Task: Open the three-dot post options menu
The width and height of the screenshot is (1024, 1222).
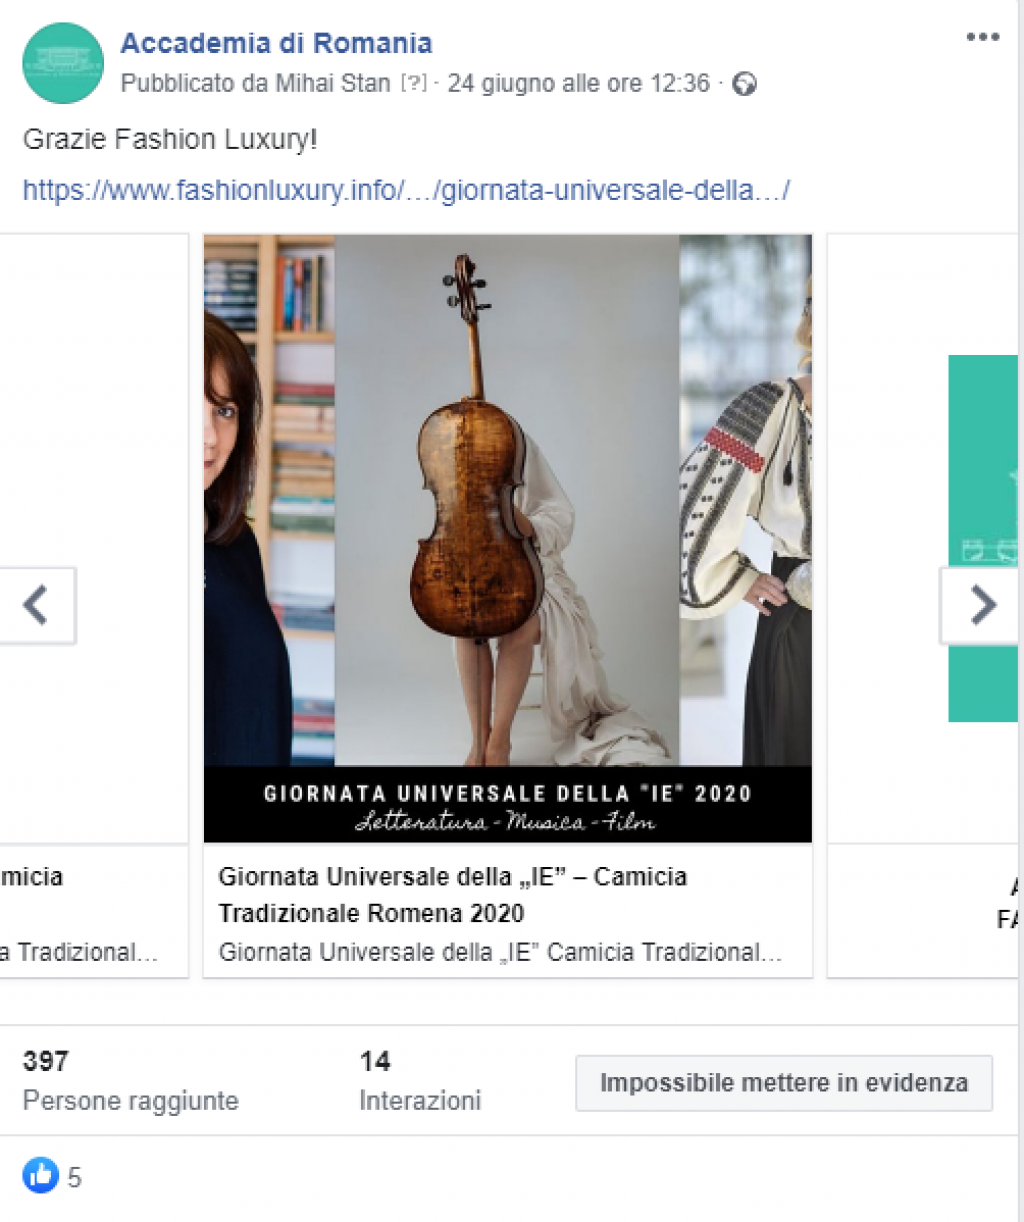Action: tap(982, 38)
